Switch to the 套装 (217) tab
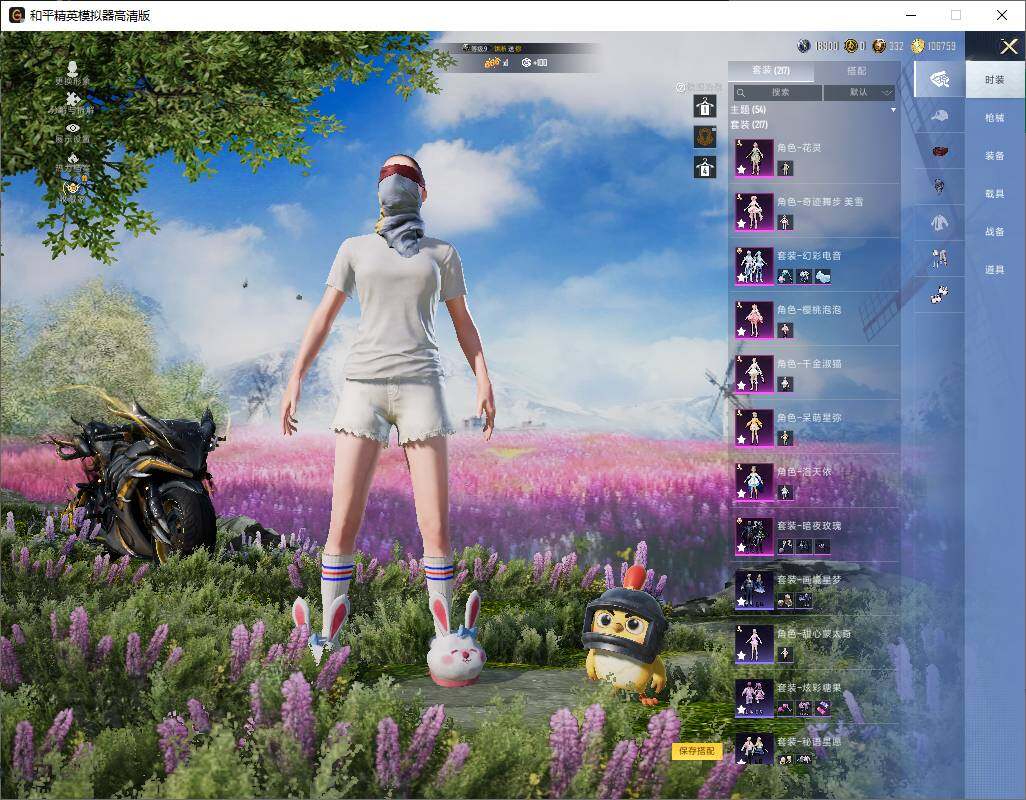The image size is (1026, 800). [x=771, y=71]
